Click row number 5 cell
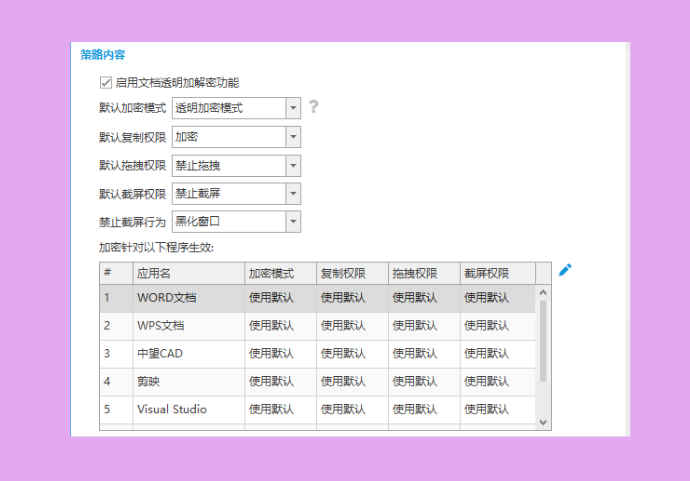Viewport: 690px width, 481px height. (x=116, y=410)
